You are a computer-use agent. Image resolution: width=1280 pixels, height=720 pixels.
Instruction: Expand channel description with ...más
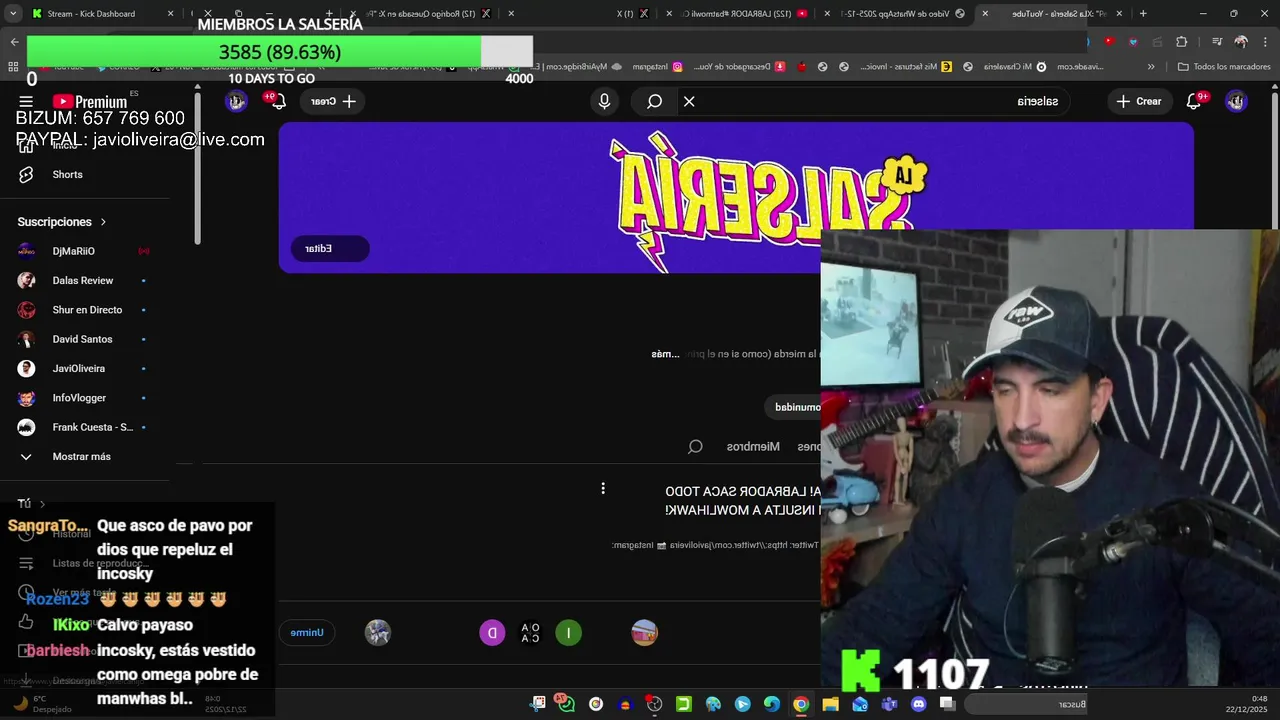coord(666,354)
